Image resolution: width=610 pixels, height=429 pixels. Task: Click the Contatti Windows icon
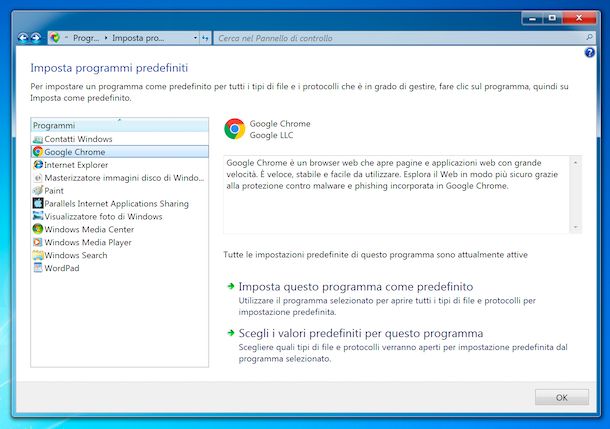[38, 139]
